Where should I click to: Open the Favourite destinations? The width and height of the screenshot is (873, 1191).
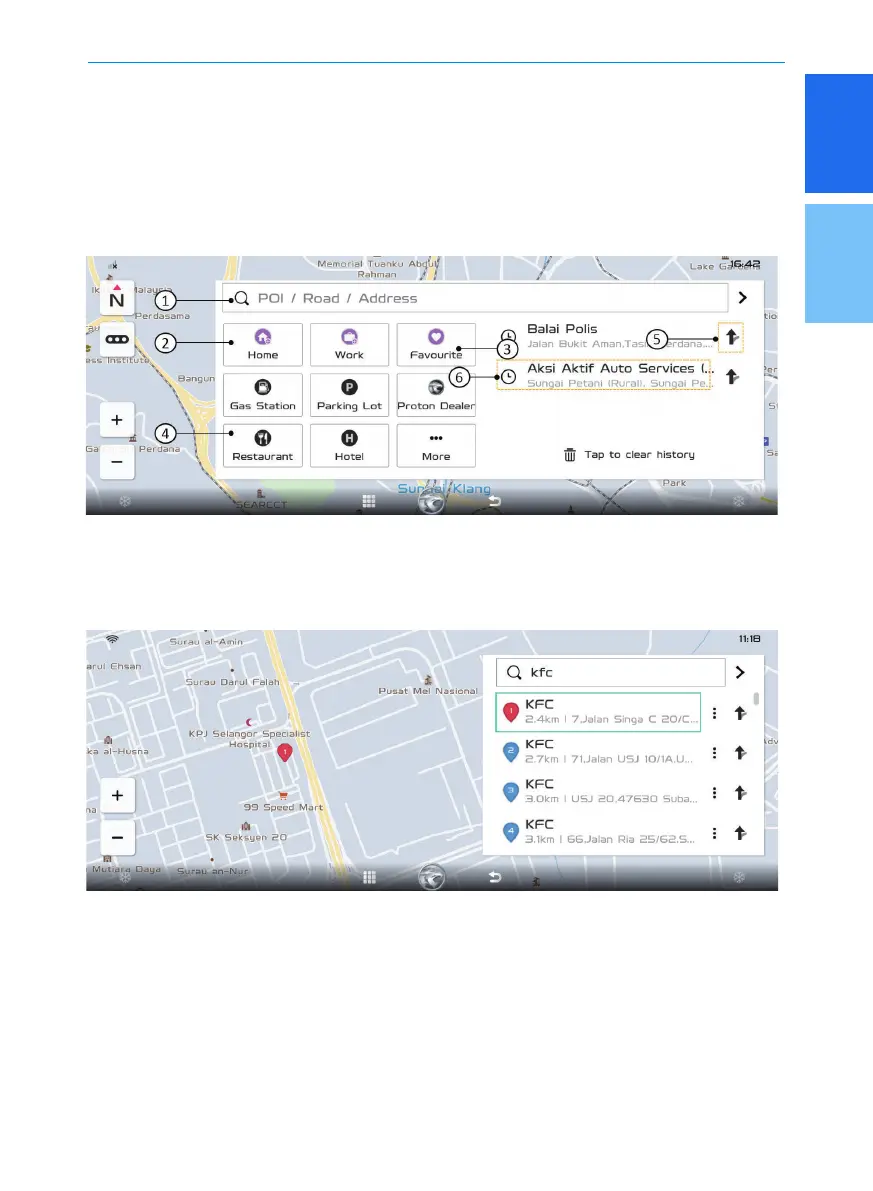click(436, 344)
